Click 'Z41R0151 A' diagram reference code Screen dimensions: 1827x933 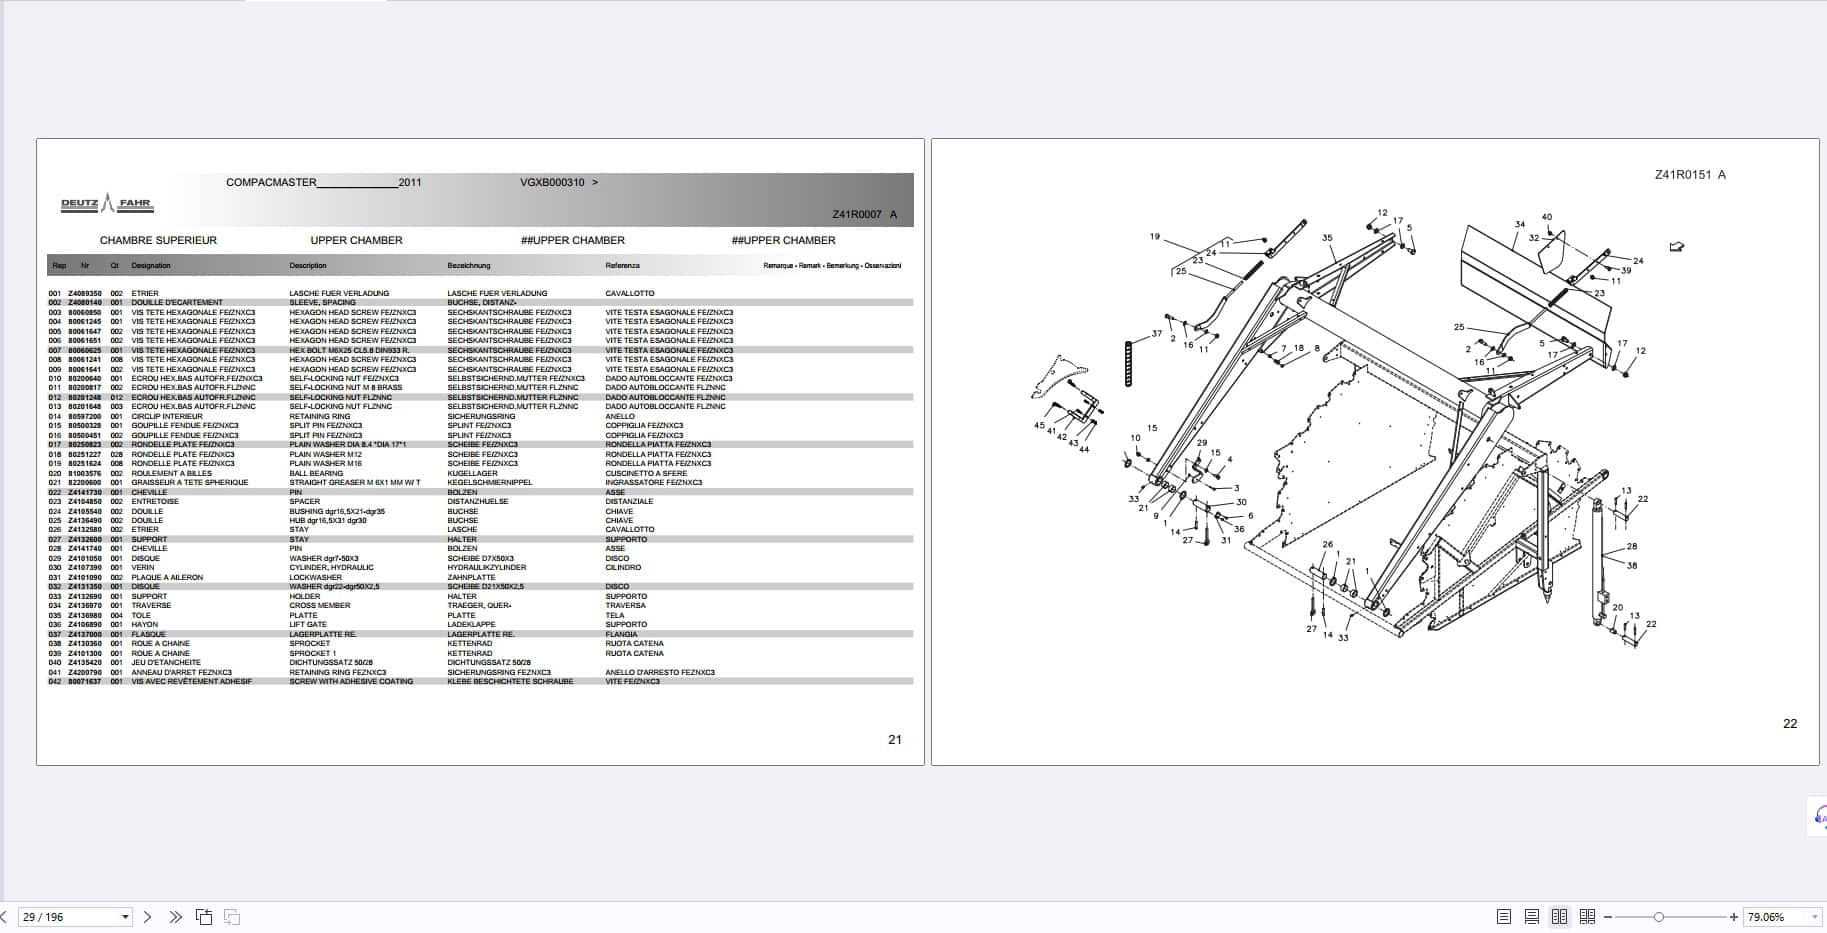(1690, 175)
